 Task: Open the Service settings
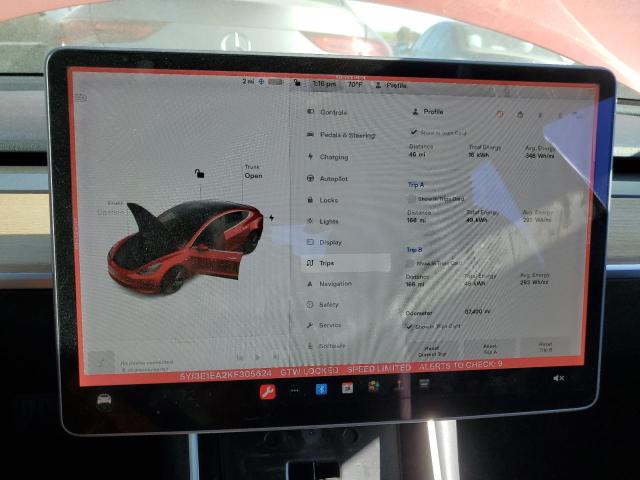coord(324,325)
